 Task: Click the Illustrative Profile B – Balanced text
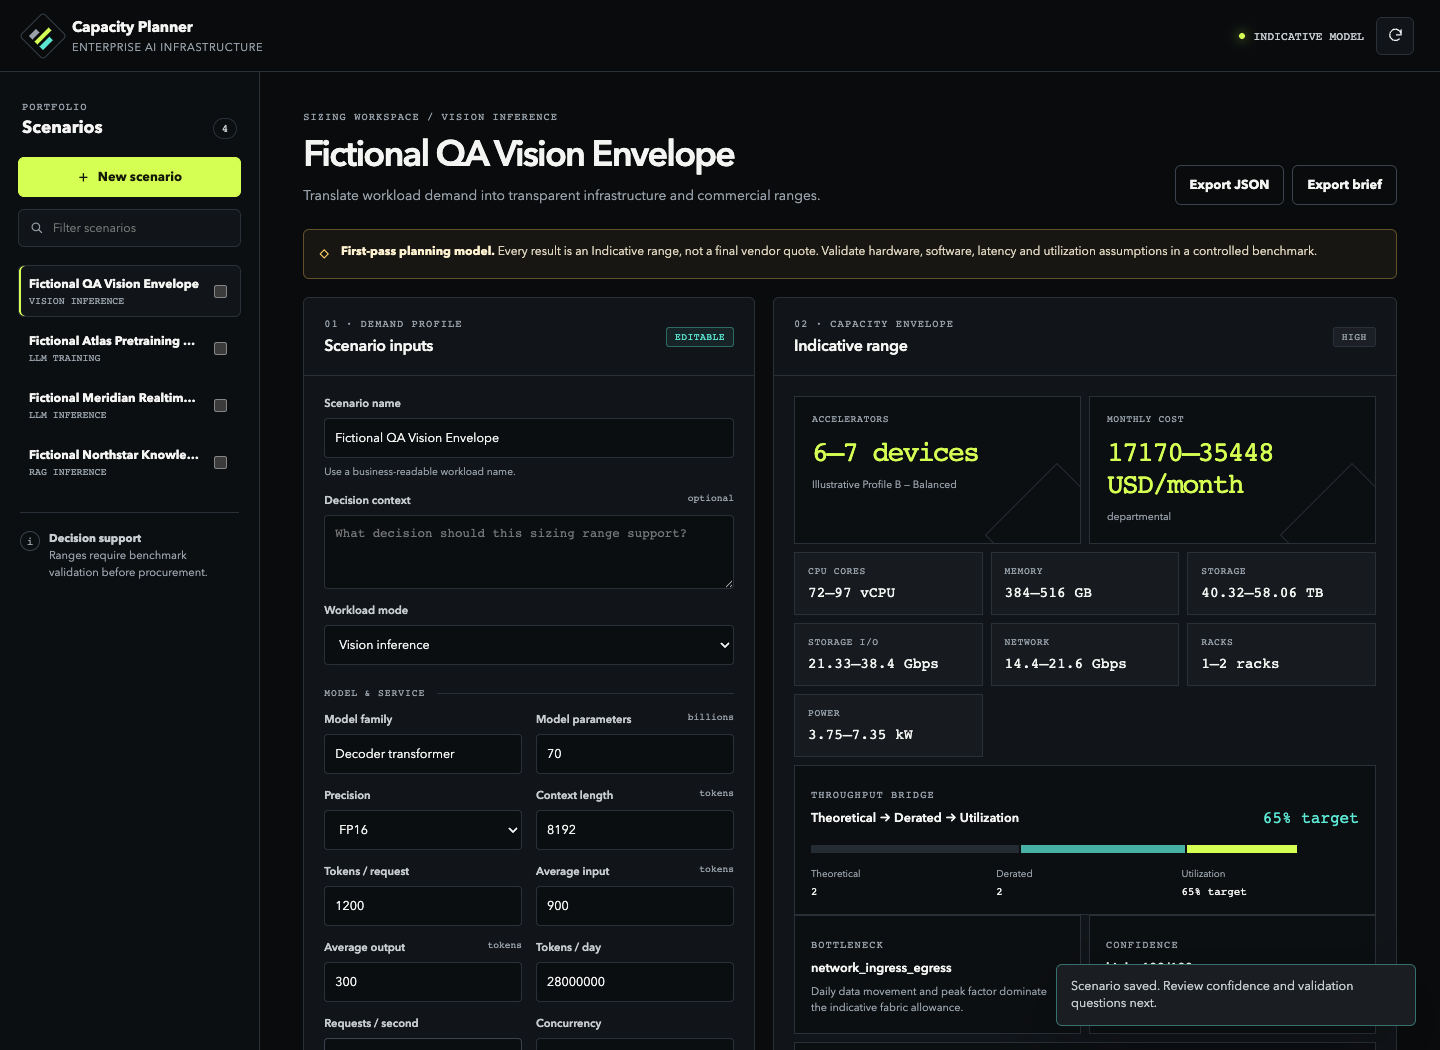pyautogui.click(x=884, y=485)
